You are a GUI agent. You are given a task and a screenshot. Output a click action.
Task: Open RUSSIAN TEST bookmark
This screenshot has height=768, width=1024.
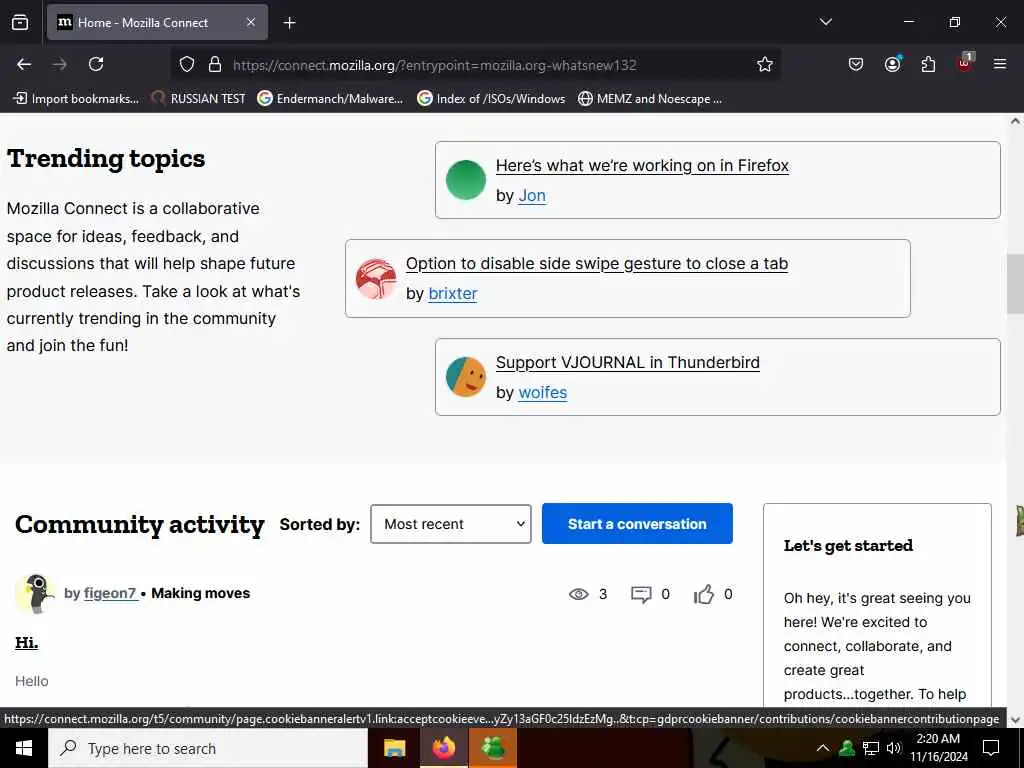pyautogui.click(x=198, y=99)
